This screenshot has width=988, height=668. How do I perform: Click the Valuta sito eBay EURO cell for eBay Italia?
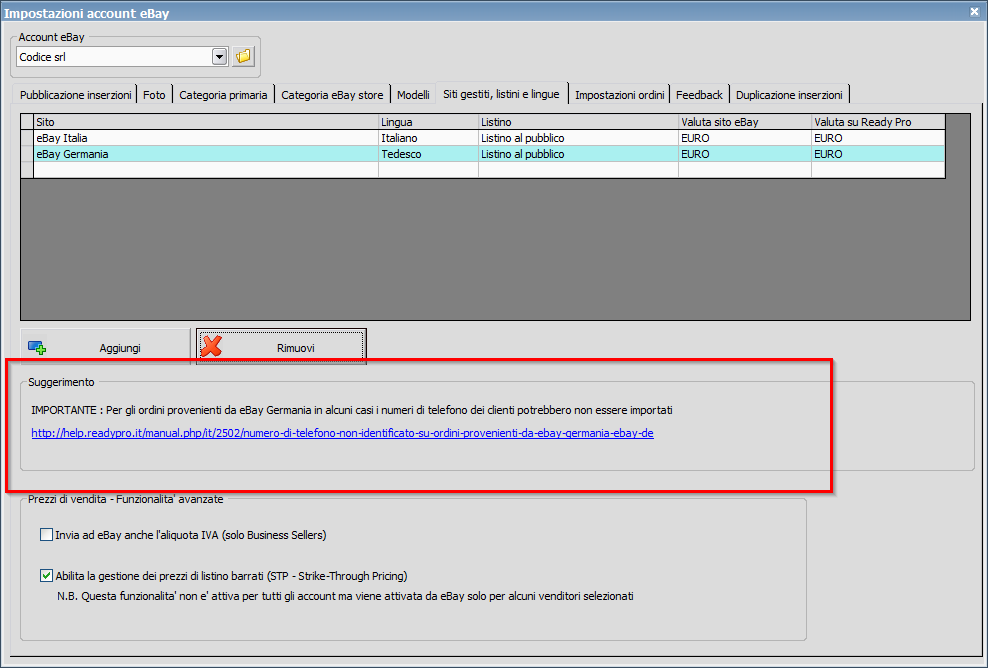click(x=745, y=138)
